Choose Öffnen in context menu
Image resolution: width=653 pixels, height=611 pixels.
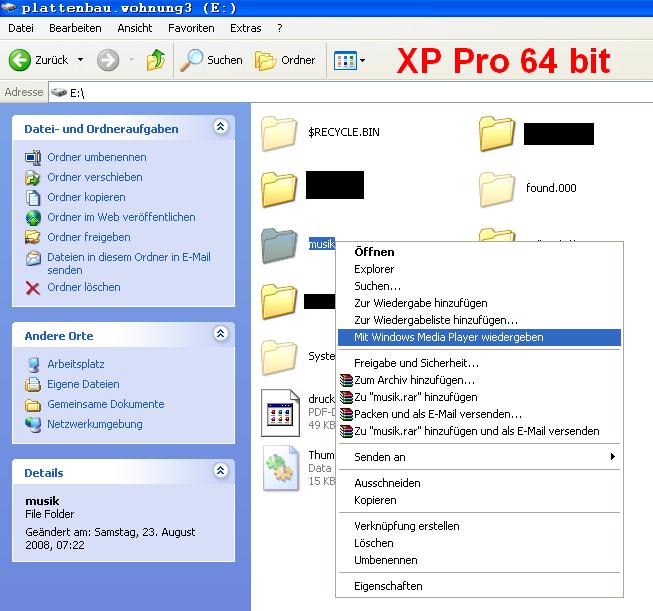click(479, 252)
